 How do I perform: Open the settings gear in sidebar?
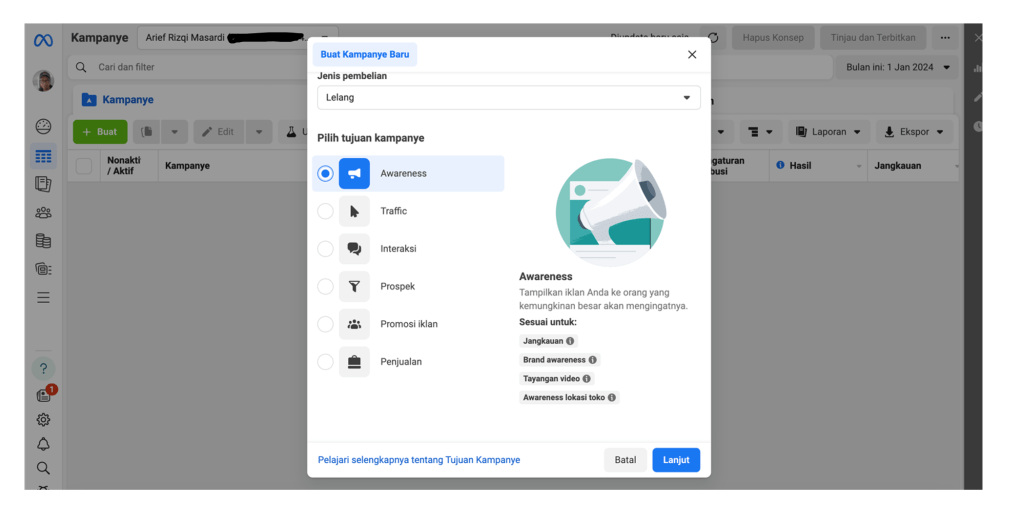coord(43,420)
